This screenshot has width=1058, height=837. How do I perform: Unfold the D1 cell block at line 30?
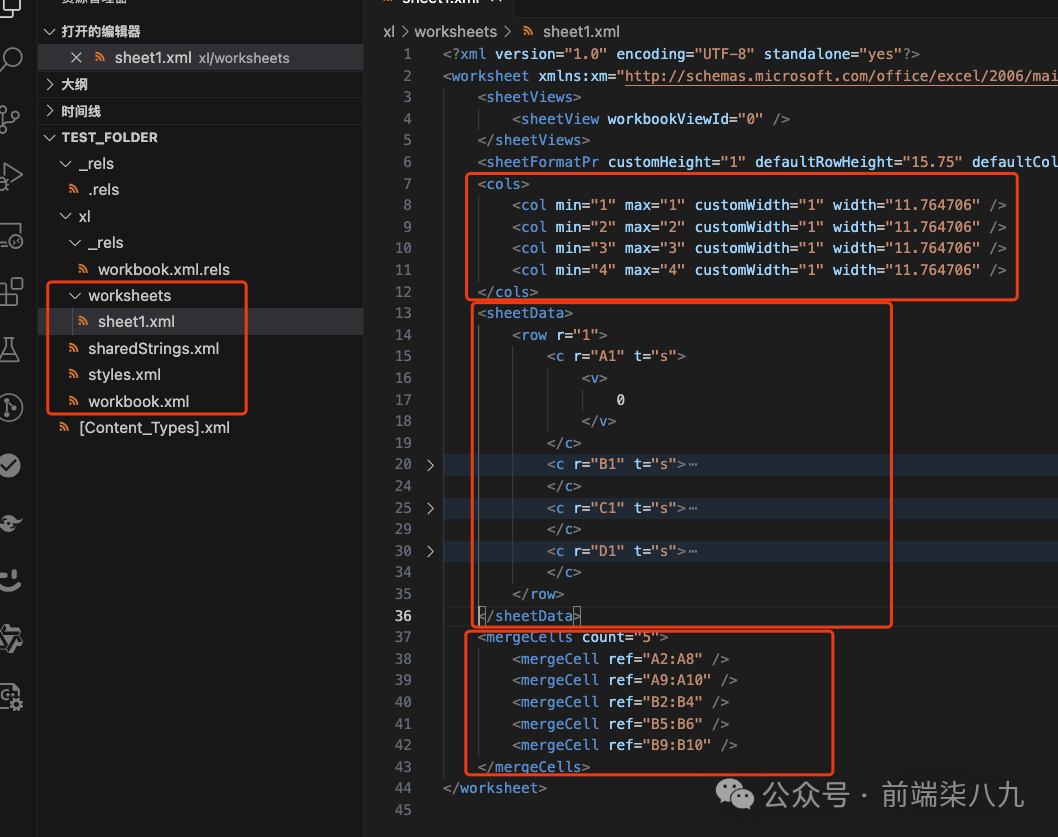click(x=430, y=551)
